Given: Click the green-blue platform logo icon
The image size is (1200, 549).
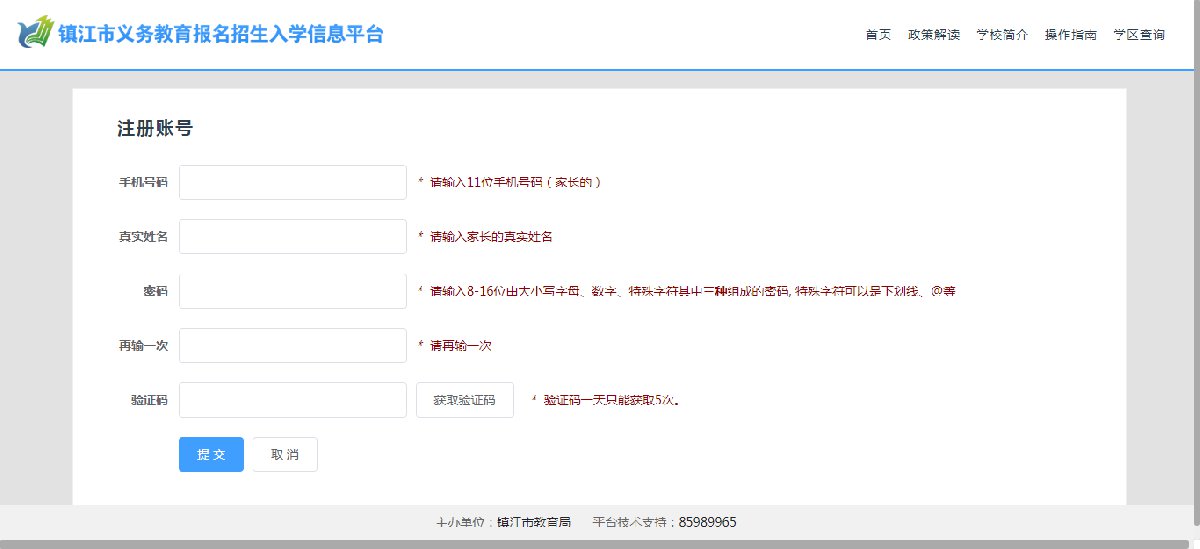Looking at the screenshot, I should pos(35,33).
